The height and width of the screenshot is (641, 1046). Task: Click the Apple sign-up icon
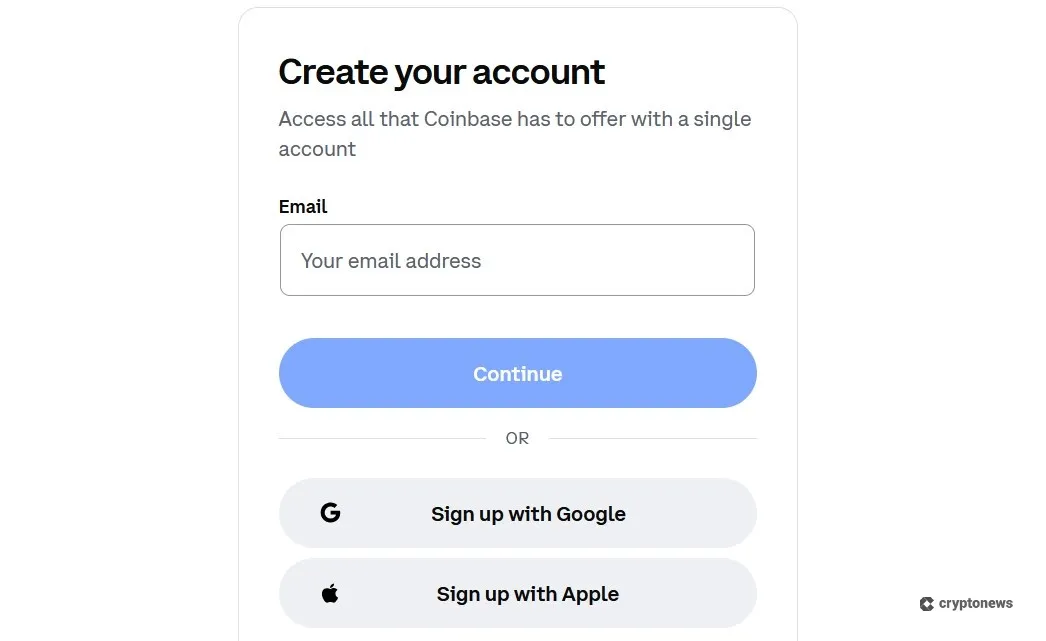pyautogui.click(x=330, y=593)
